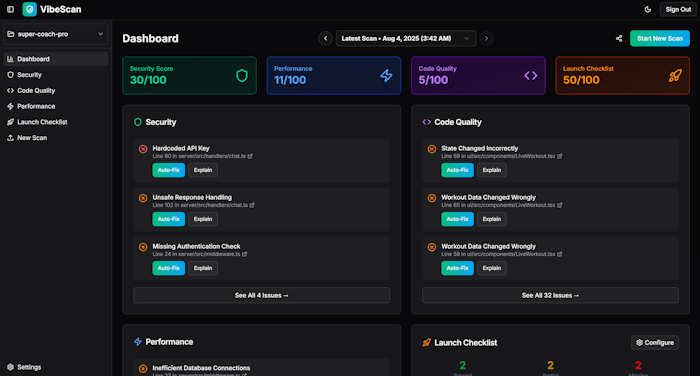Open the Performance 11/100 card
This screenshot has height=376, width=700.
pos(333,75)
